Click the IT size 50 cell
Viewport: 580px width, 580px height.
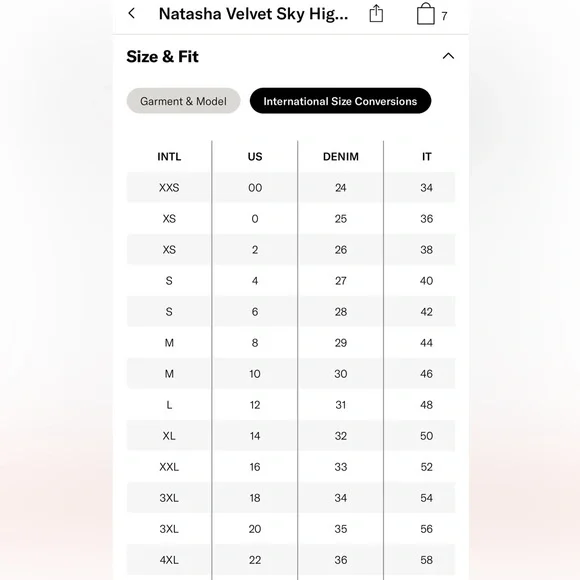click(x=426, y=436)
